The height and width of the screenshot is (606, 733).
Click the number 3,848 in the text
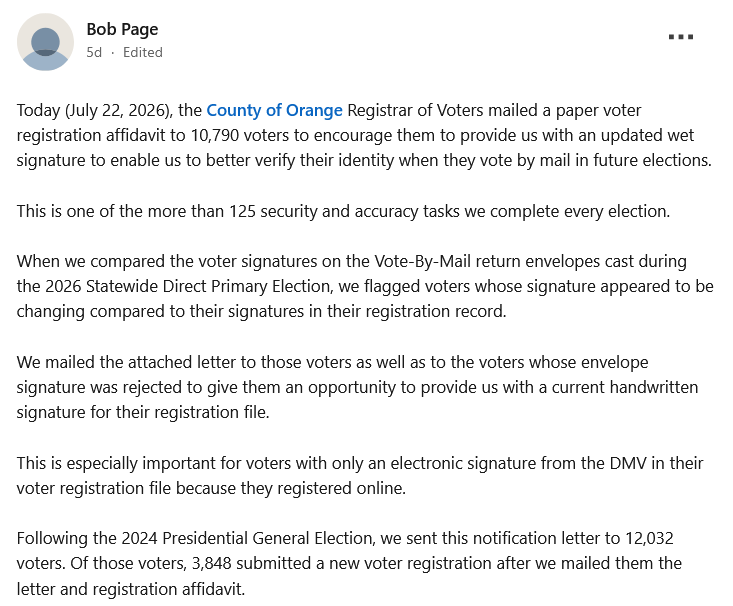pyautogui.click(x=212, y=563)
